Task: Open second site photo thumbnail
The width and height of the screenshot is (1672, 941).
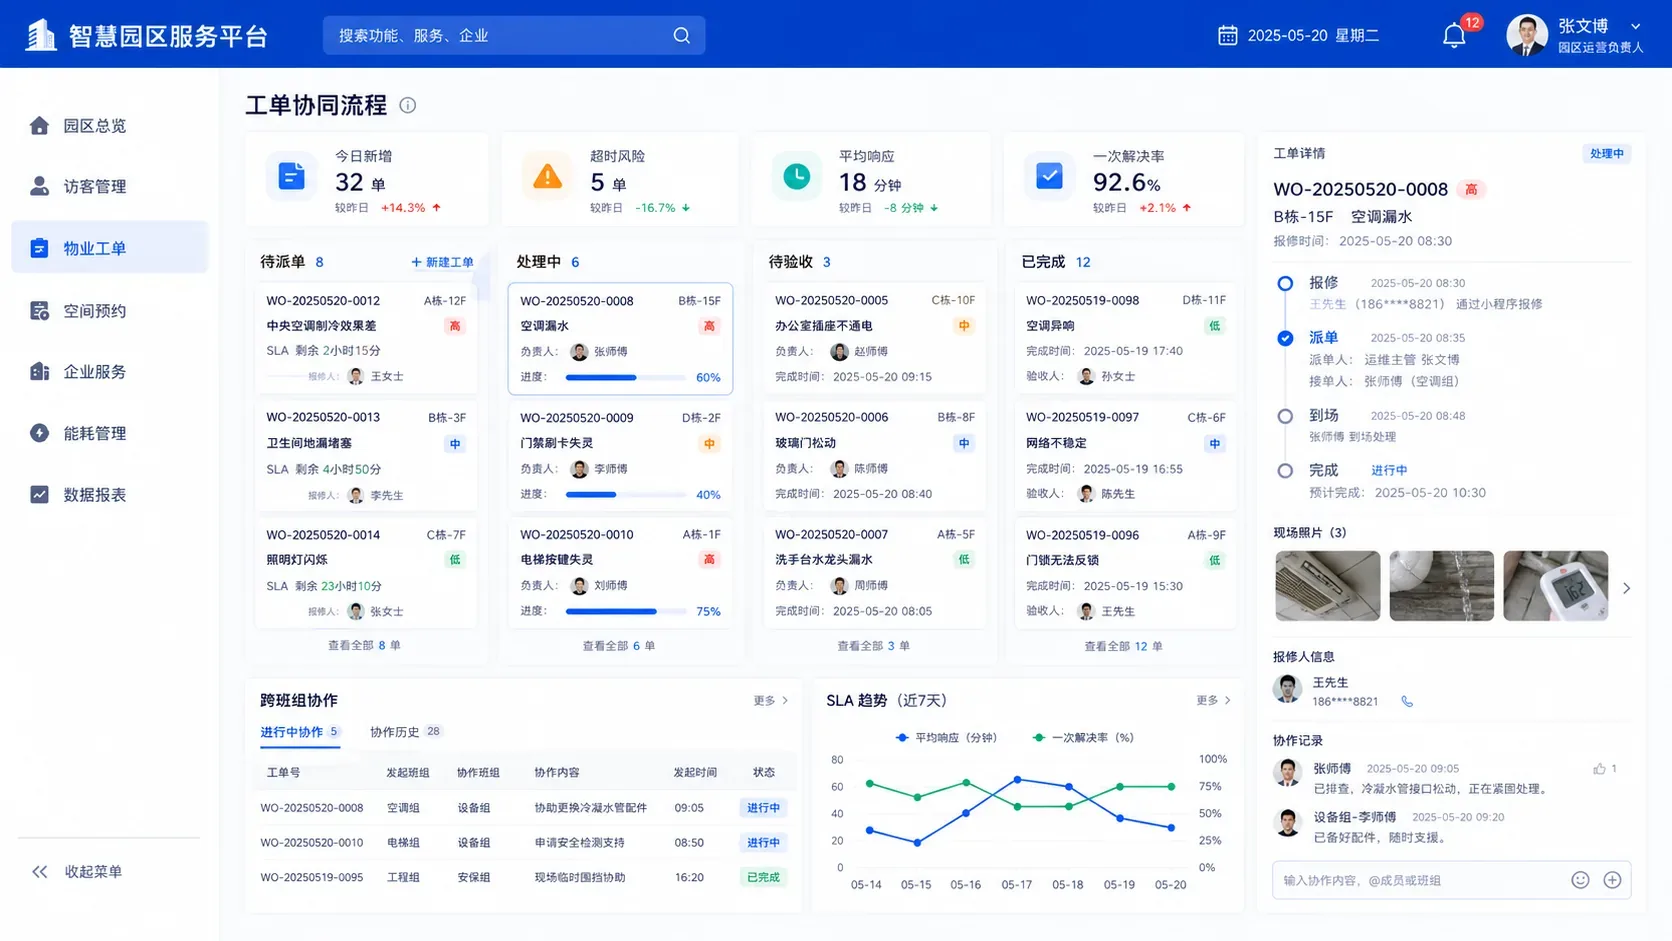Action: [1441, 586]
